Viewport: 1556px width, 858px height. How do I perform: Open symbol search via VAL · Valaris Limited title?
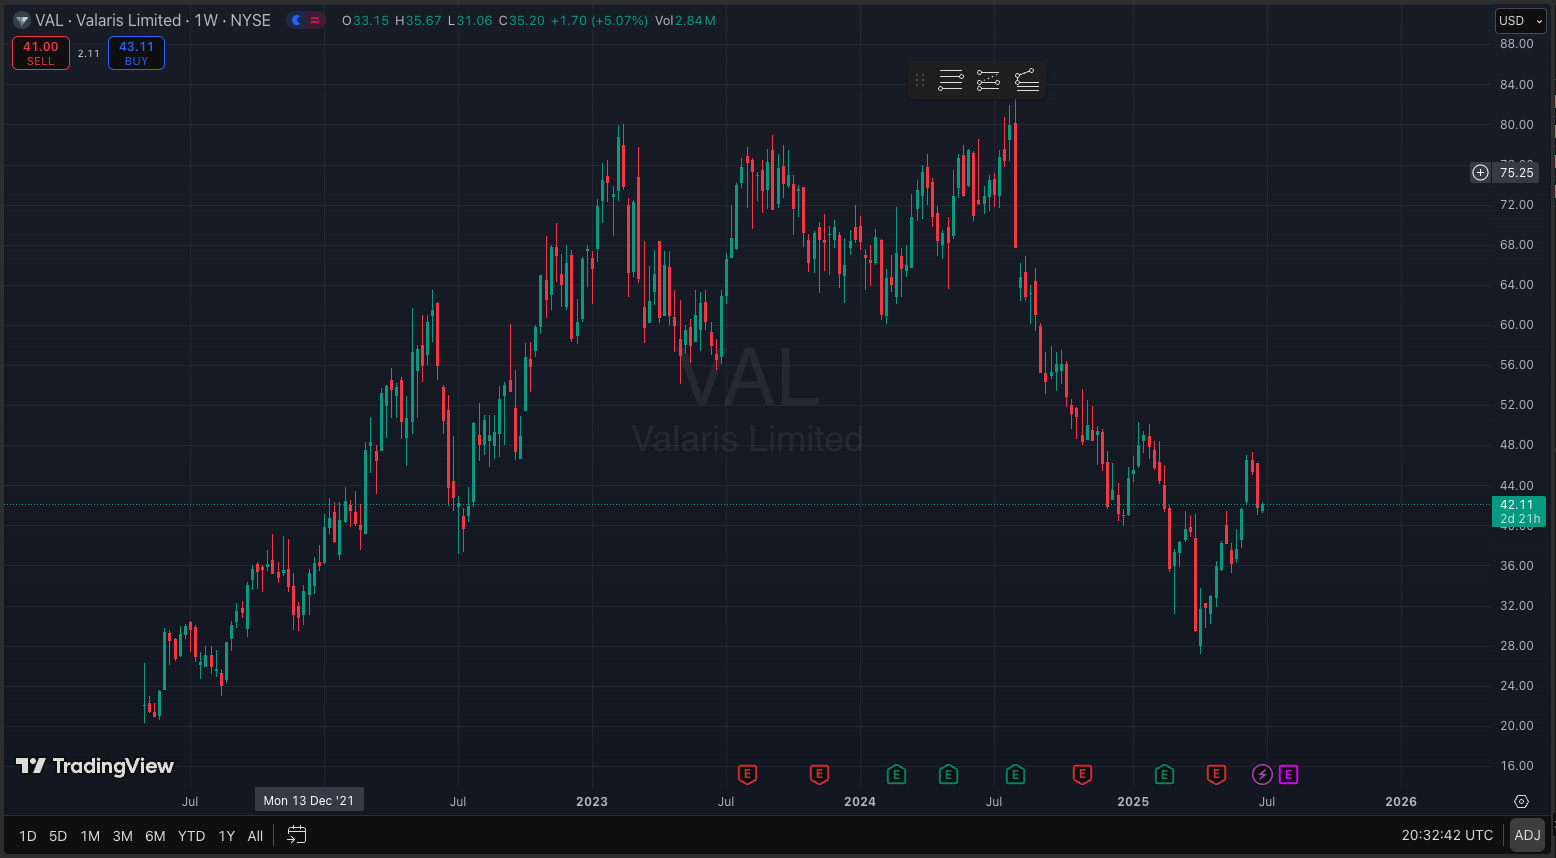(x=152, y=20)
